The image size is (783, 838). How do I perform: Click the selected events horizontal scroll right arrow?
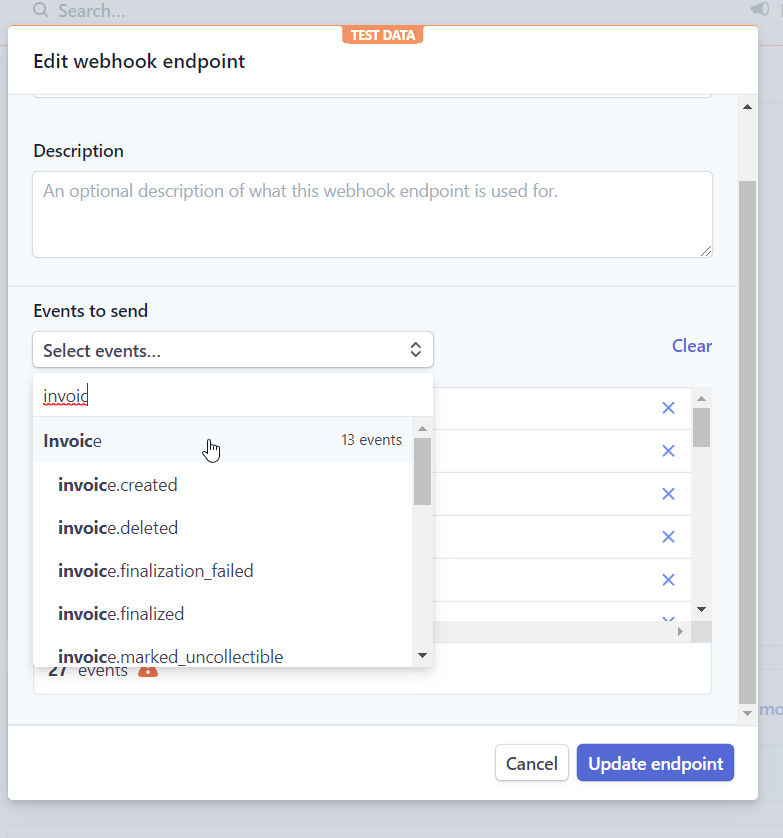coord(680,632)
